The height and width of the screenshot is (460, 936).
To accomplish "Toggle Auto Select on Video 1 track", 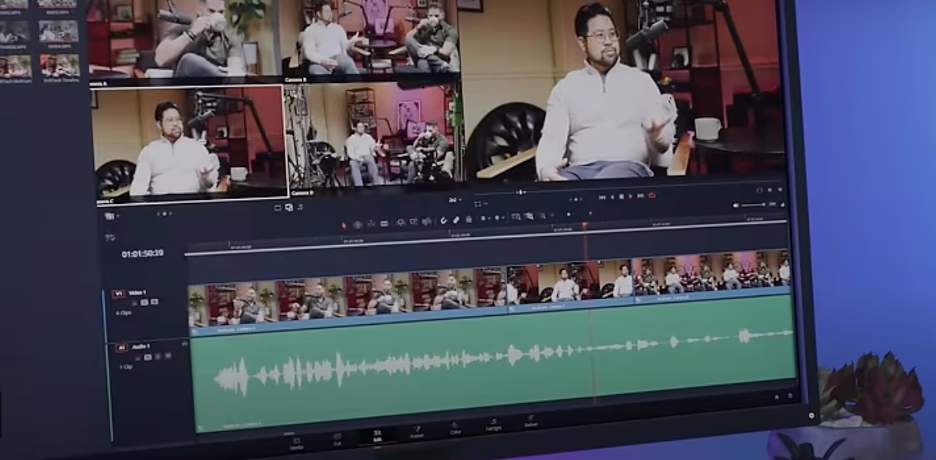I will (144, 302).
